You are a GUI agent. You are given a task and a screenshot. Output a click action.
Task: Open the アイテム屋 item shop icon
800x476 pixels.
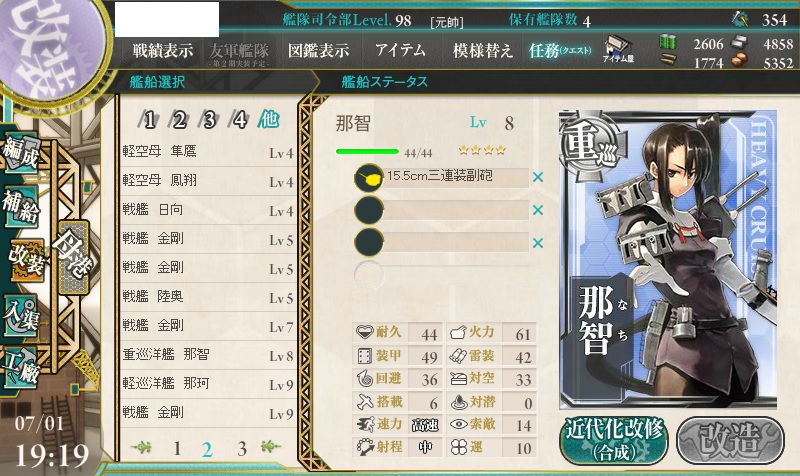(x=618, y=49)
